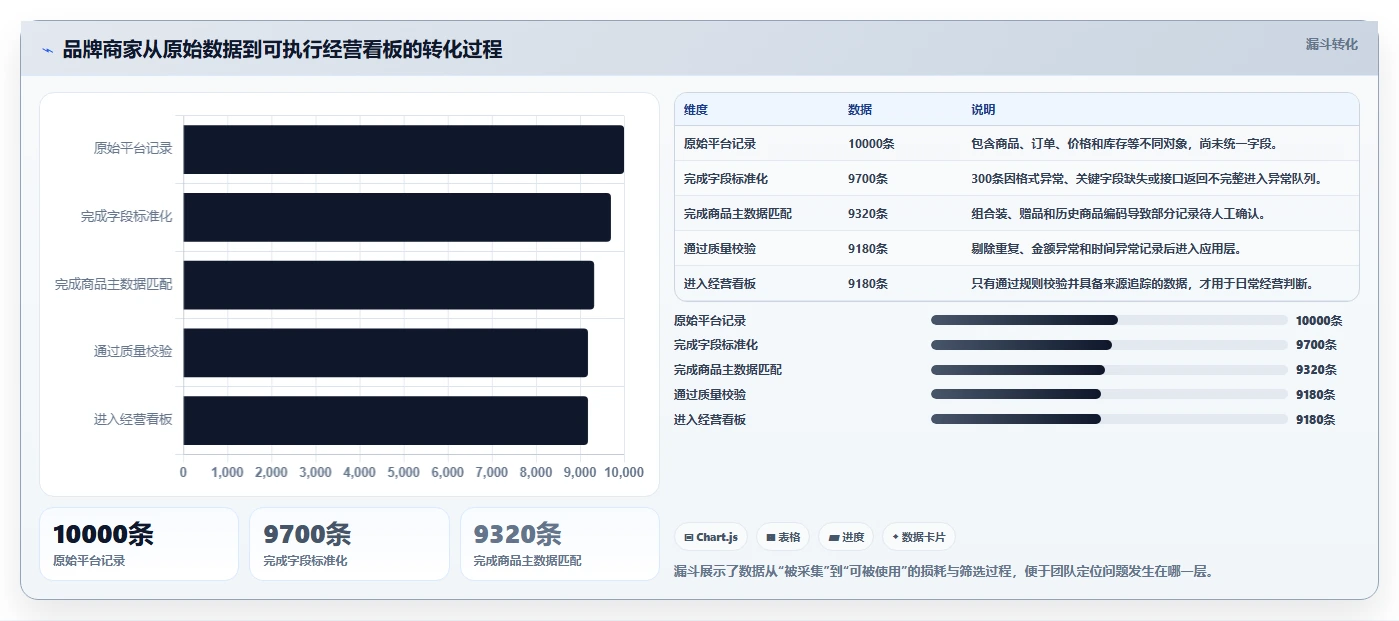Click description starting 300条因格式异常
The width and height of the screenshot is (1399, 621).
(x=1148, y=179)
